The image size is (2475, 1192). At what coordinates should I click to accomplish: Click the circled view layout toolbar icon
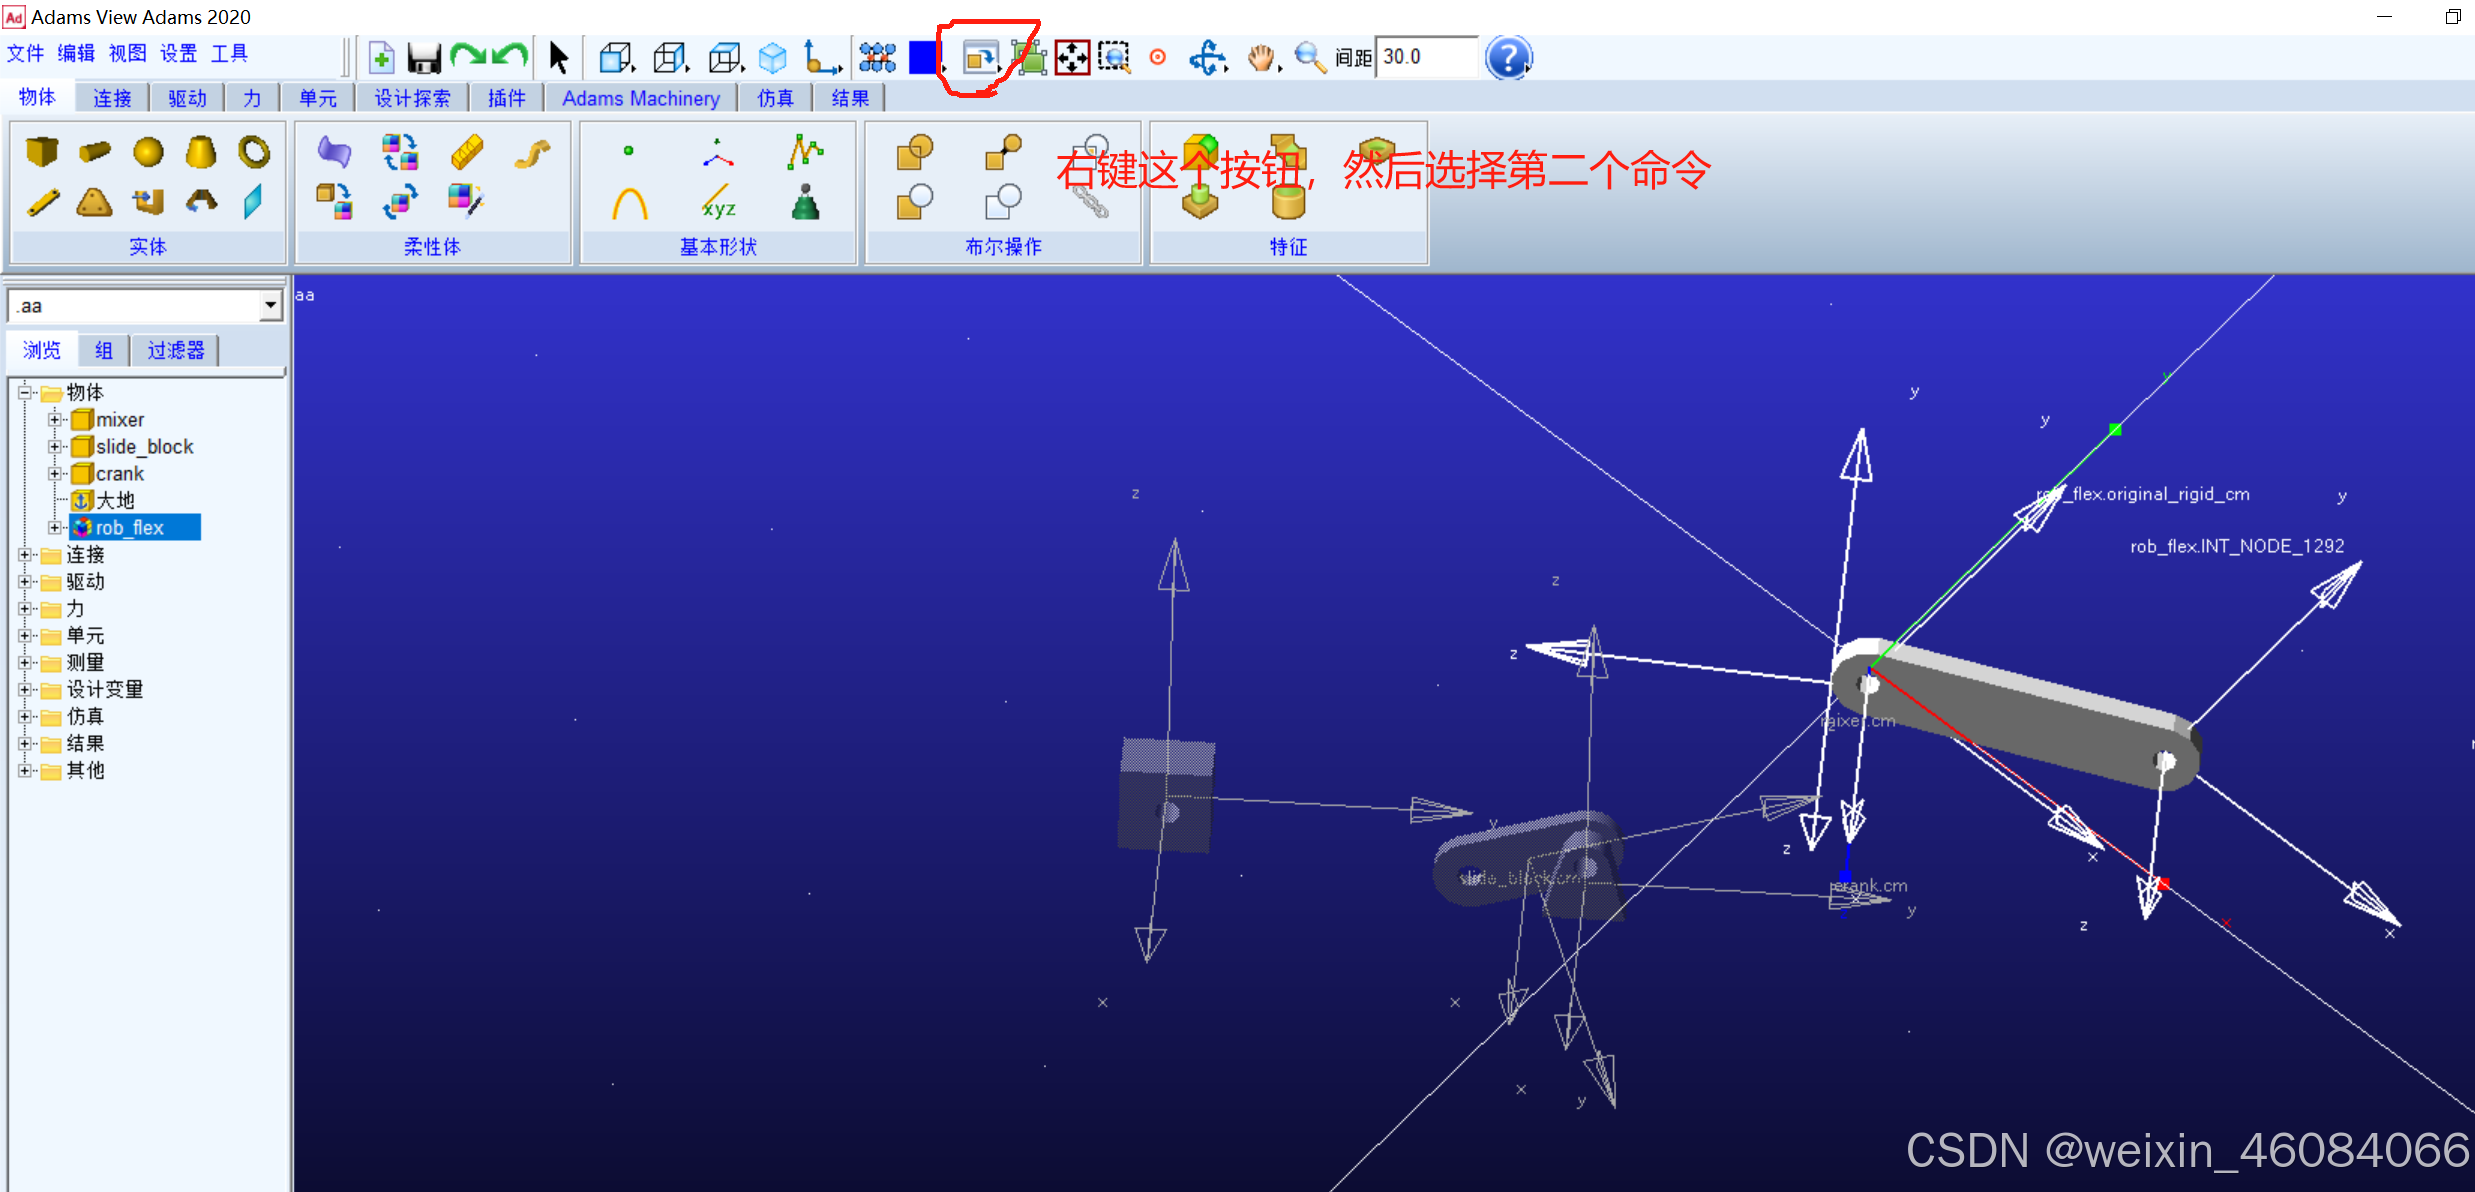tap(980, 58)
